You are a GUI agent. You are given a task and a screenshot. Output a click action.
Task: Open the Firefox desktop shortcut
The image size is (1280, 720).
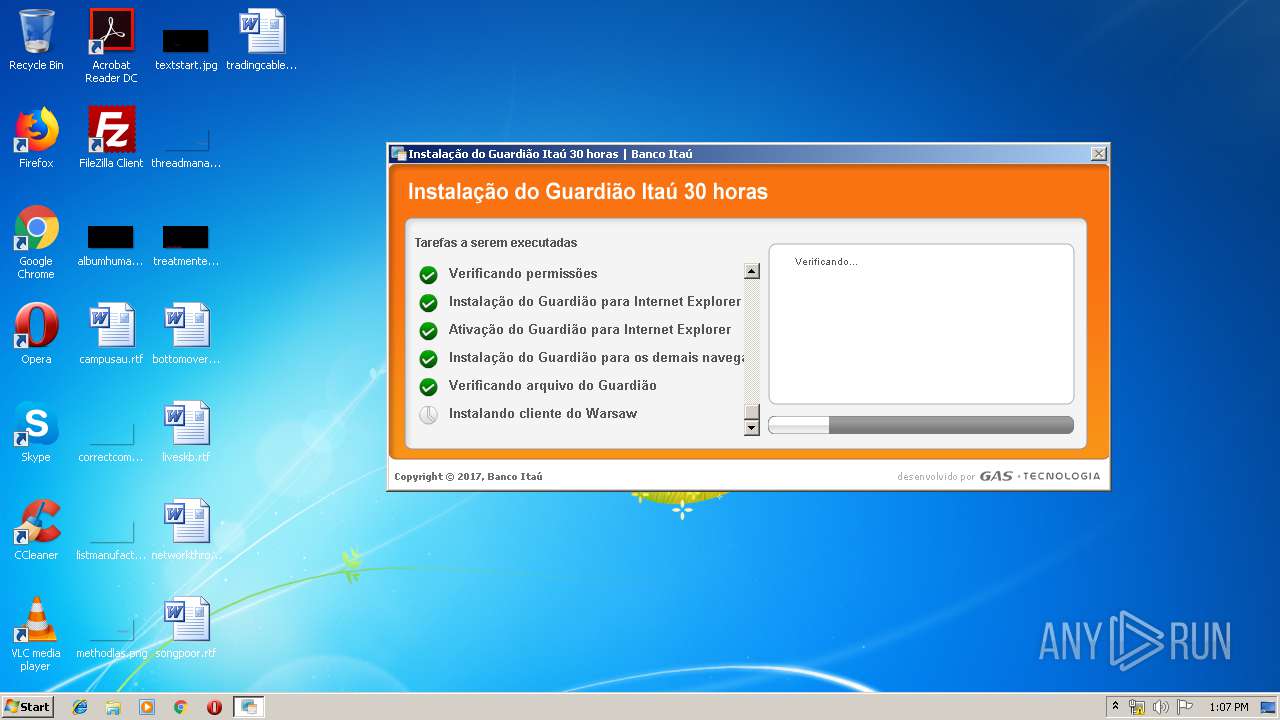(36, 138)
